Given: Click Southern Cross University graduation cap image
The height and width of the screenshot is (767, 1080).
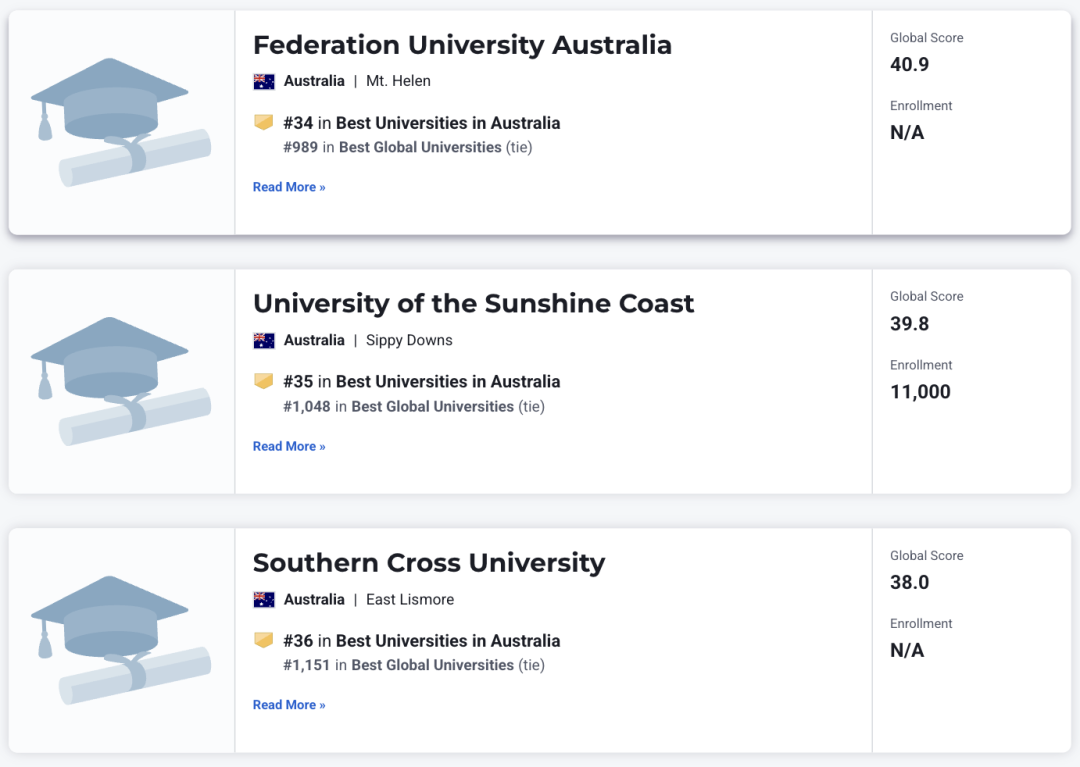Looking at the screenshot, I should click(121, 640).
